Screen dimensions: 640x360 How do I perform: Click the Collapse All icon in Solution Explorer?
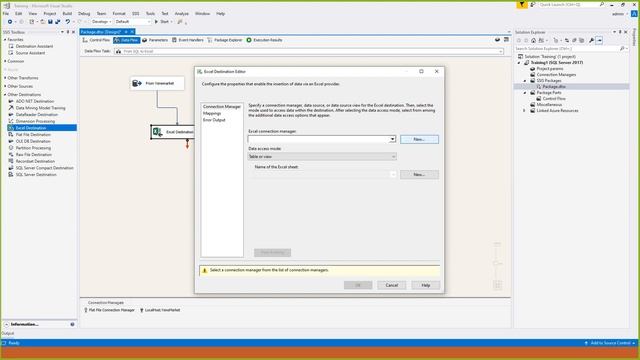(574, 40)
